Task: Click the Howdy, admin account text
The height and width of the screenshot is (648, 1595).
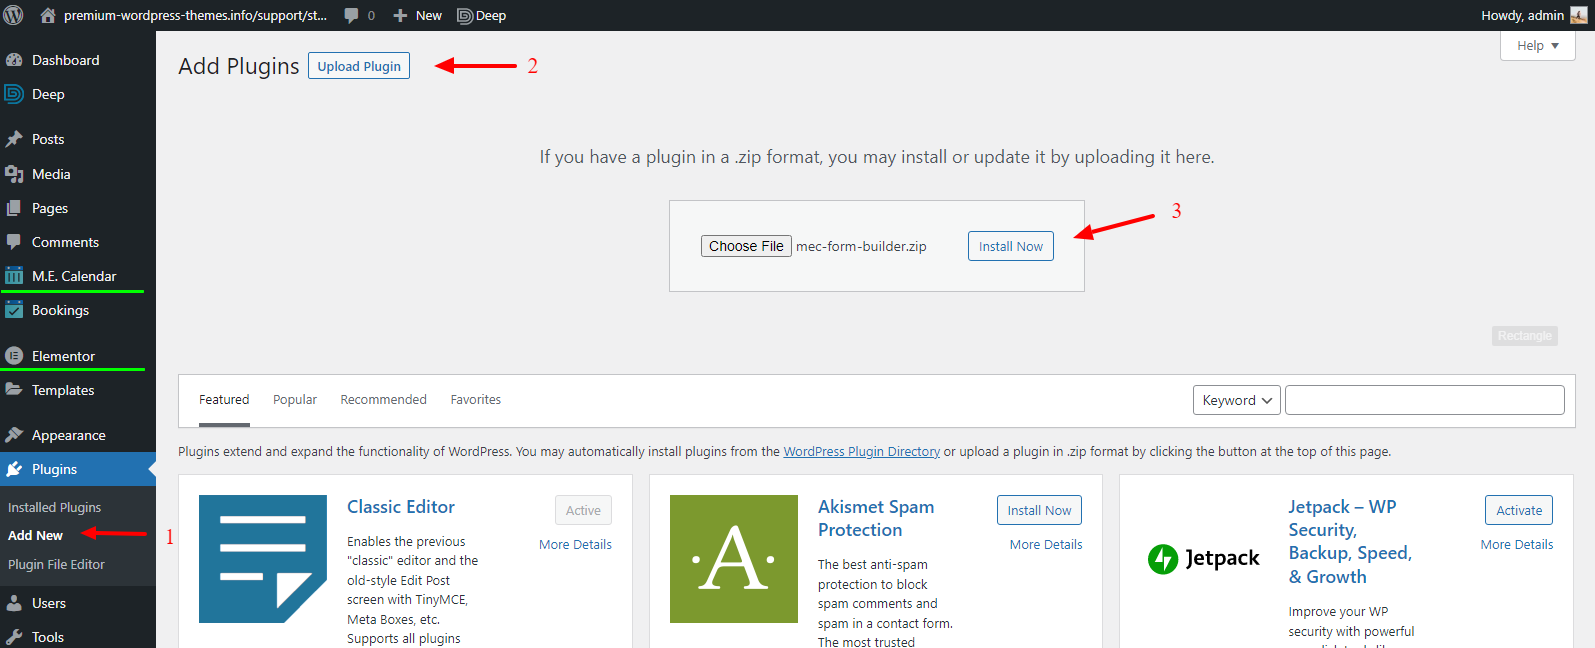Action: coord(1522,16)
